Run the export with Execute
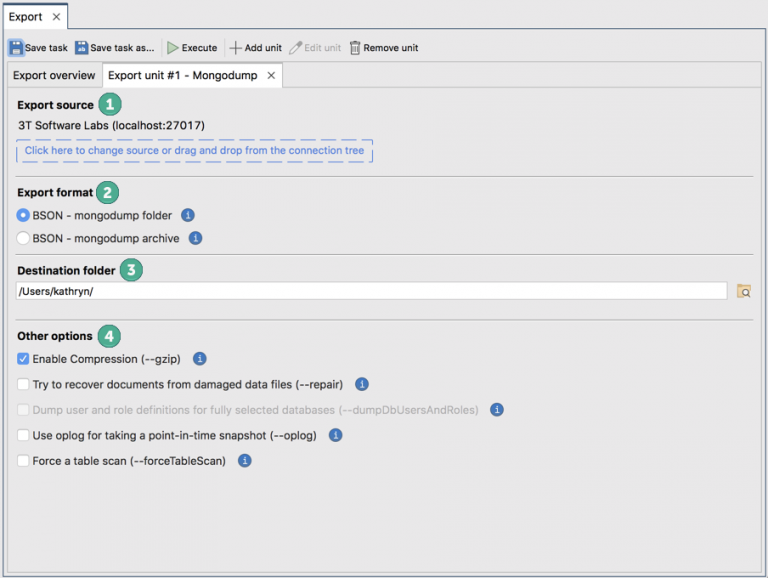This screenshot has height=578, width=768. click(173, 48)
